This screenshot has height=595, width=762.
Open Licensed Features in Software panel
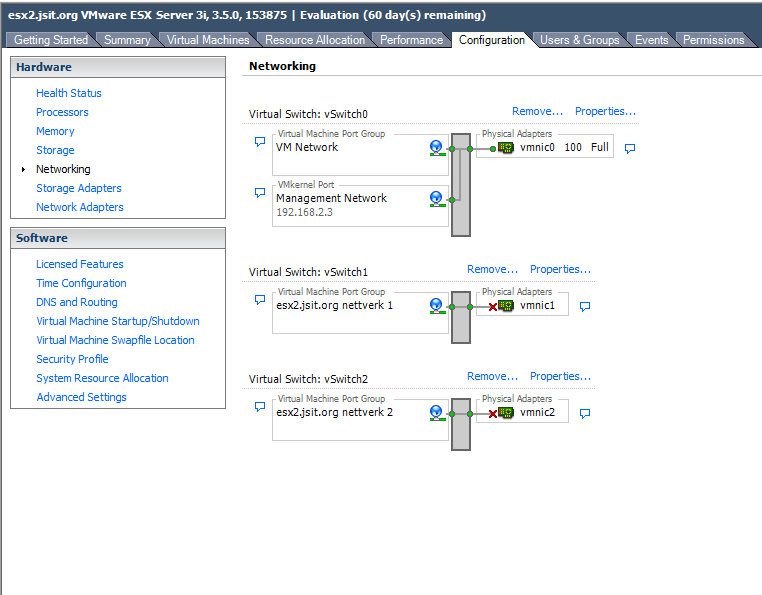pyautogui.click(x=80, y=264)
